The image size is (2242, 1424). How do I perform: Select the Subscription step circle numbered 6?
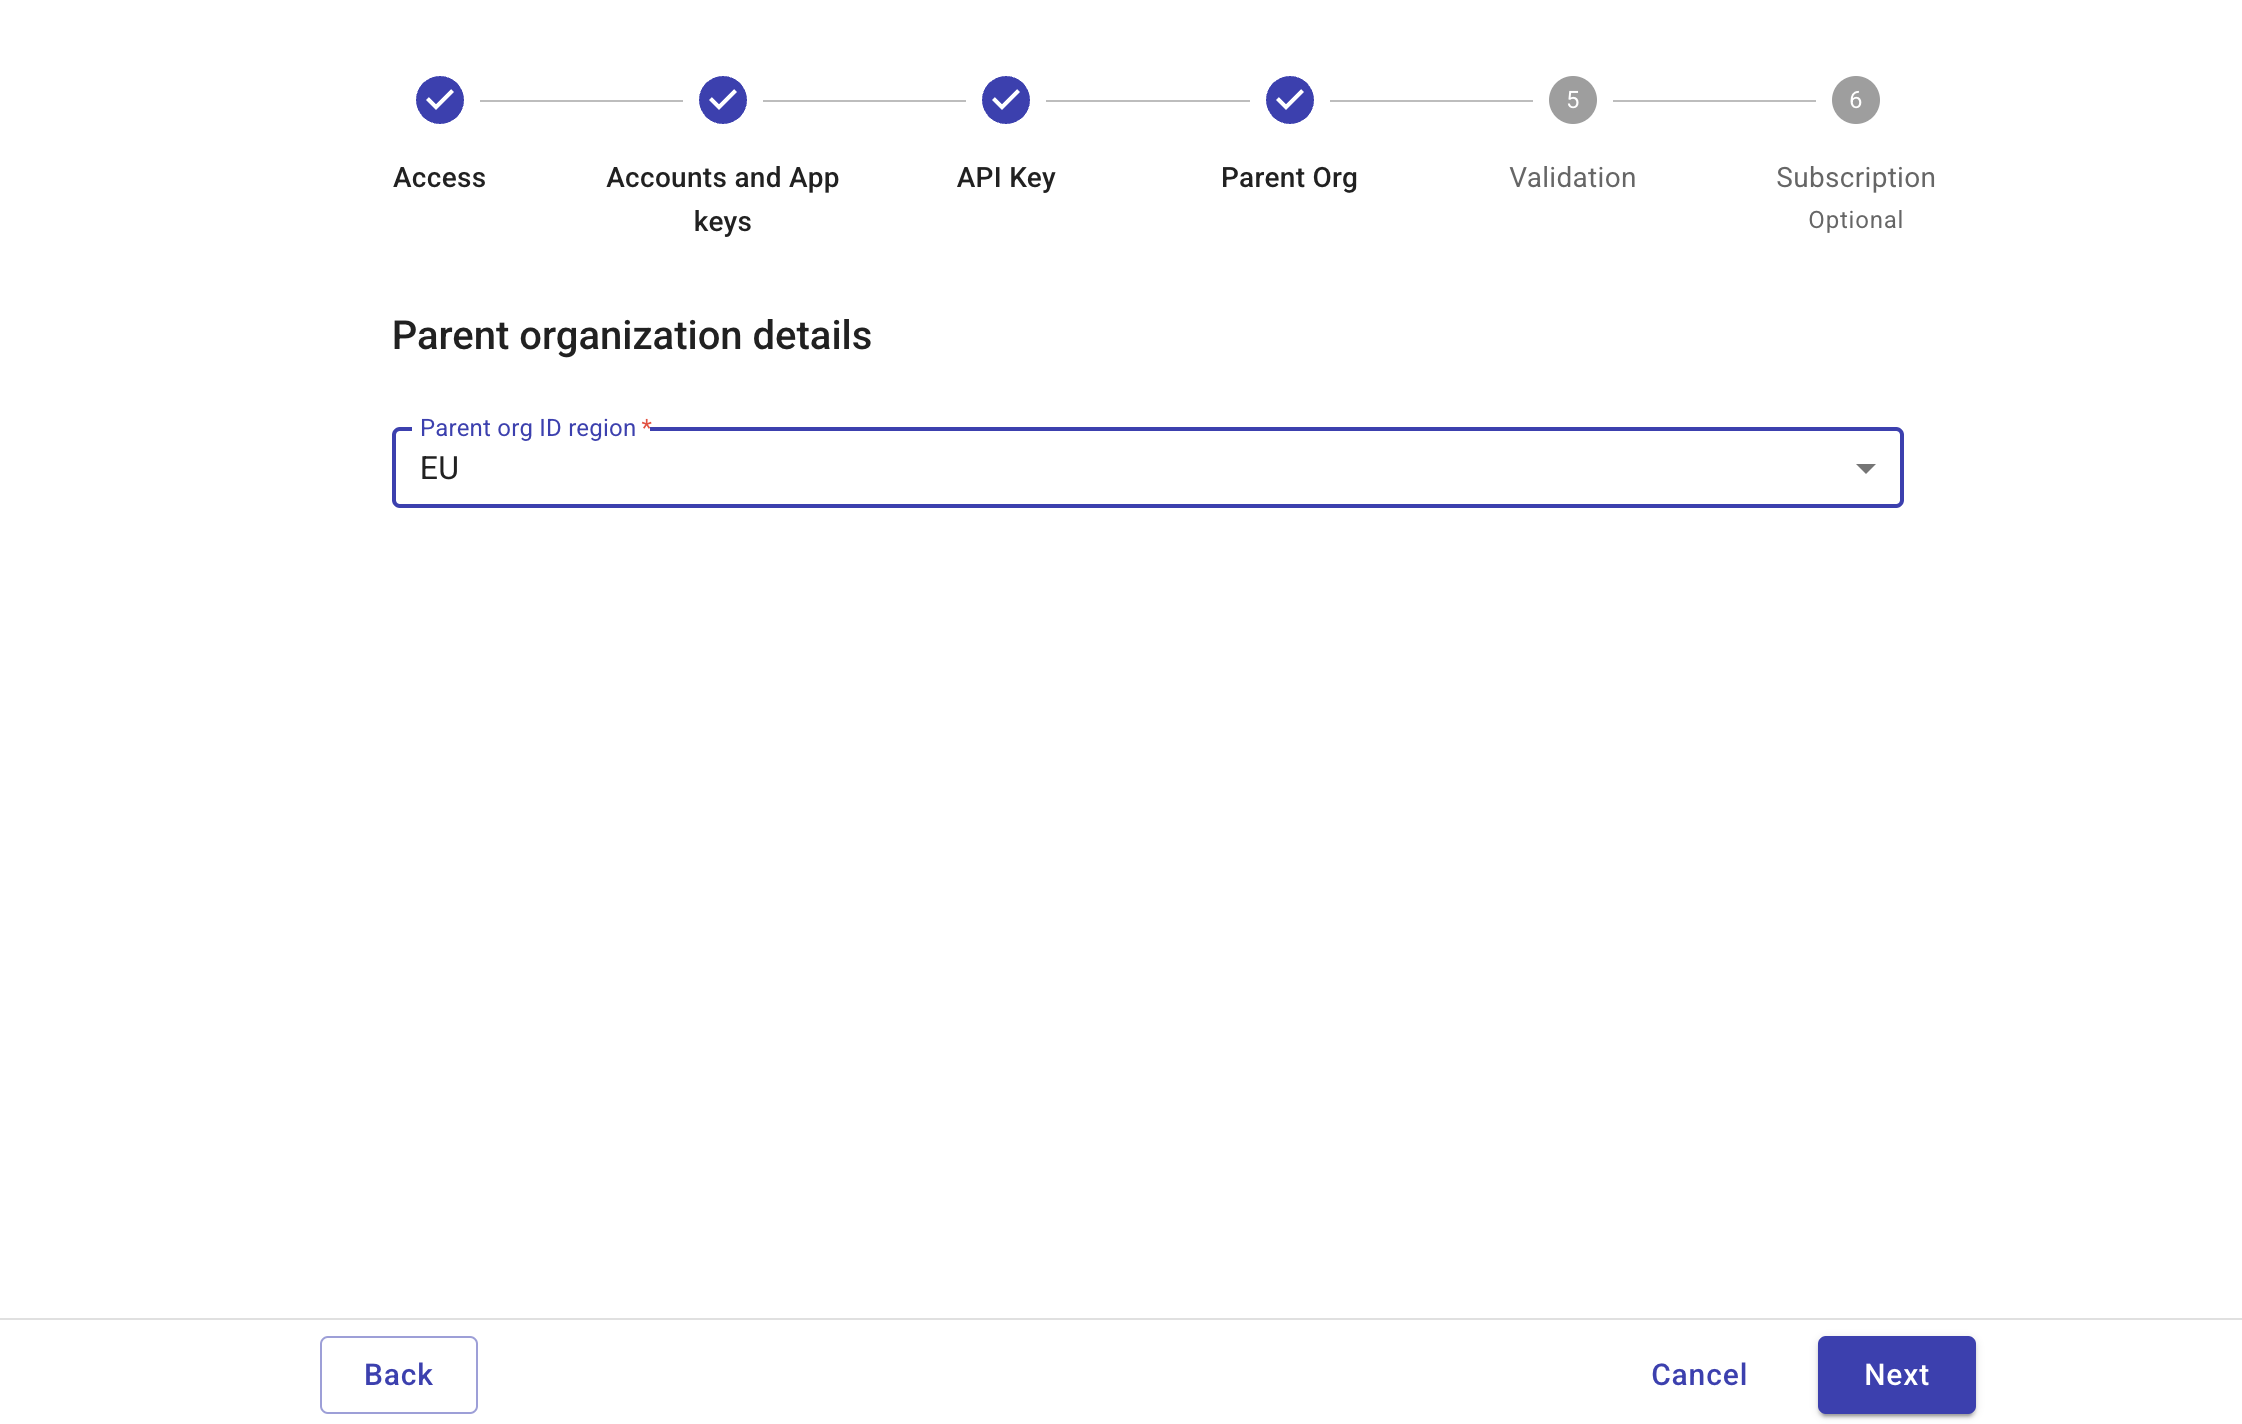coord(1856,99)
